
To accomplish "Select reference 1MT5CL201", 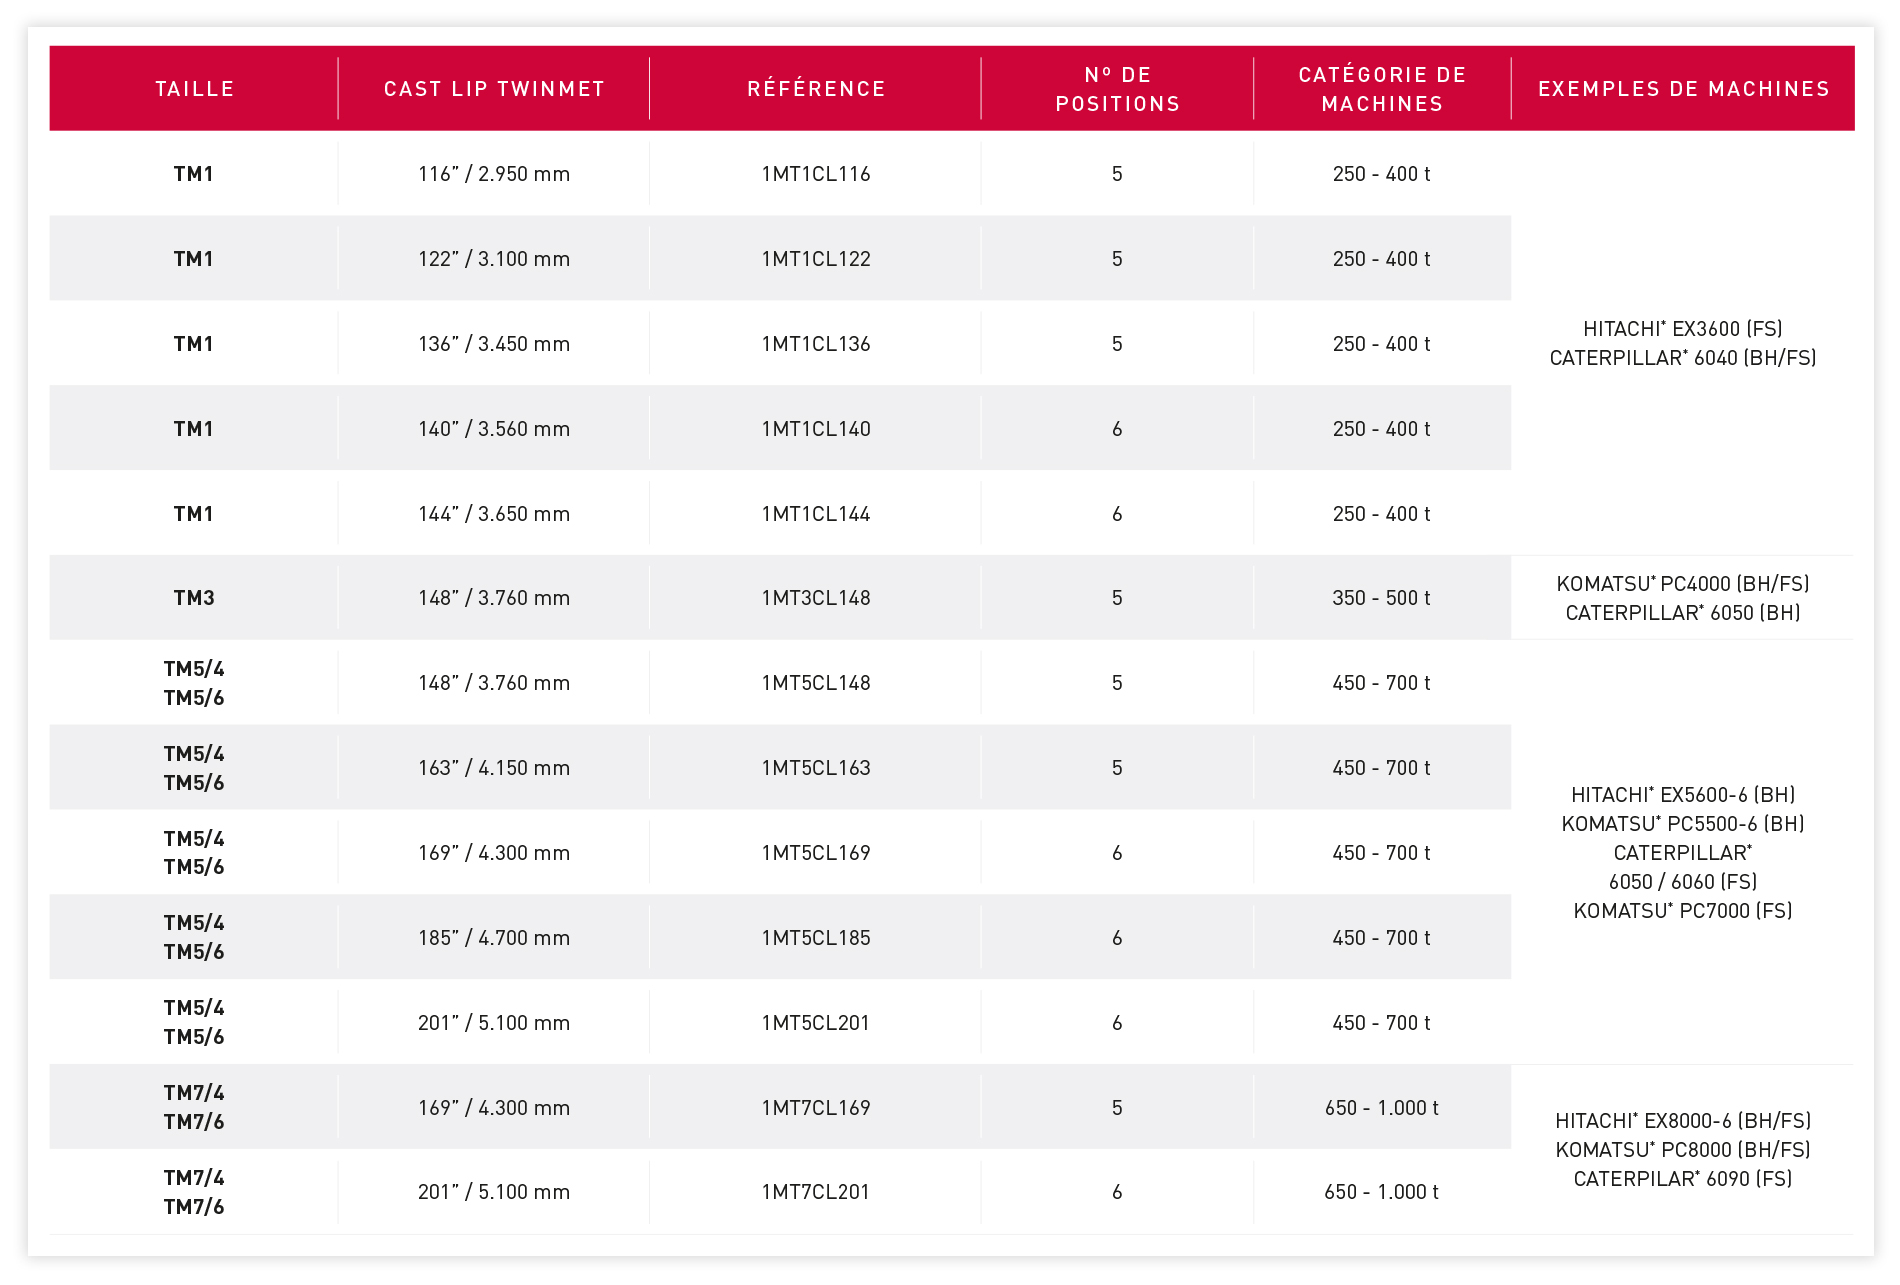I will [x=816, y=1023].
